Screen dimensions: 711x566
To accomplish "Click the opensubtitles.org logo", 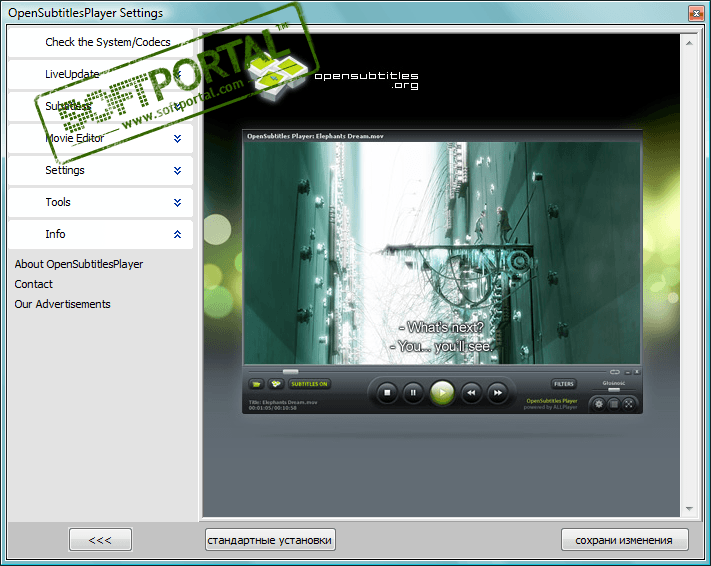I will [x=335, y=77].
